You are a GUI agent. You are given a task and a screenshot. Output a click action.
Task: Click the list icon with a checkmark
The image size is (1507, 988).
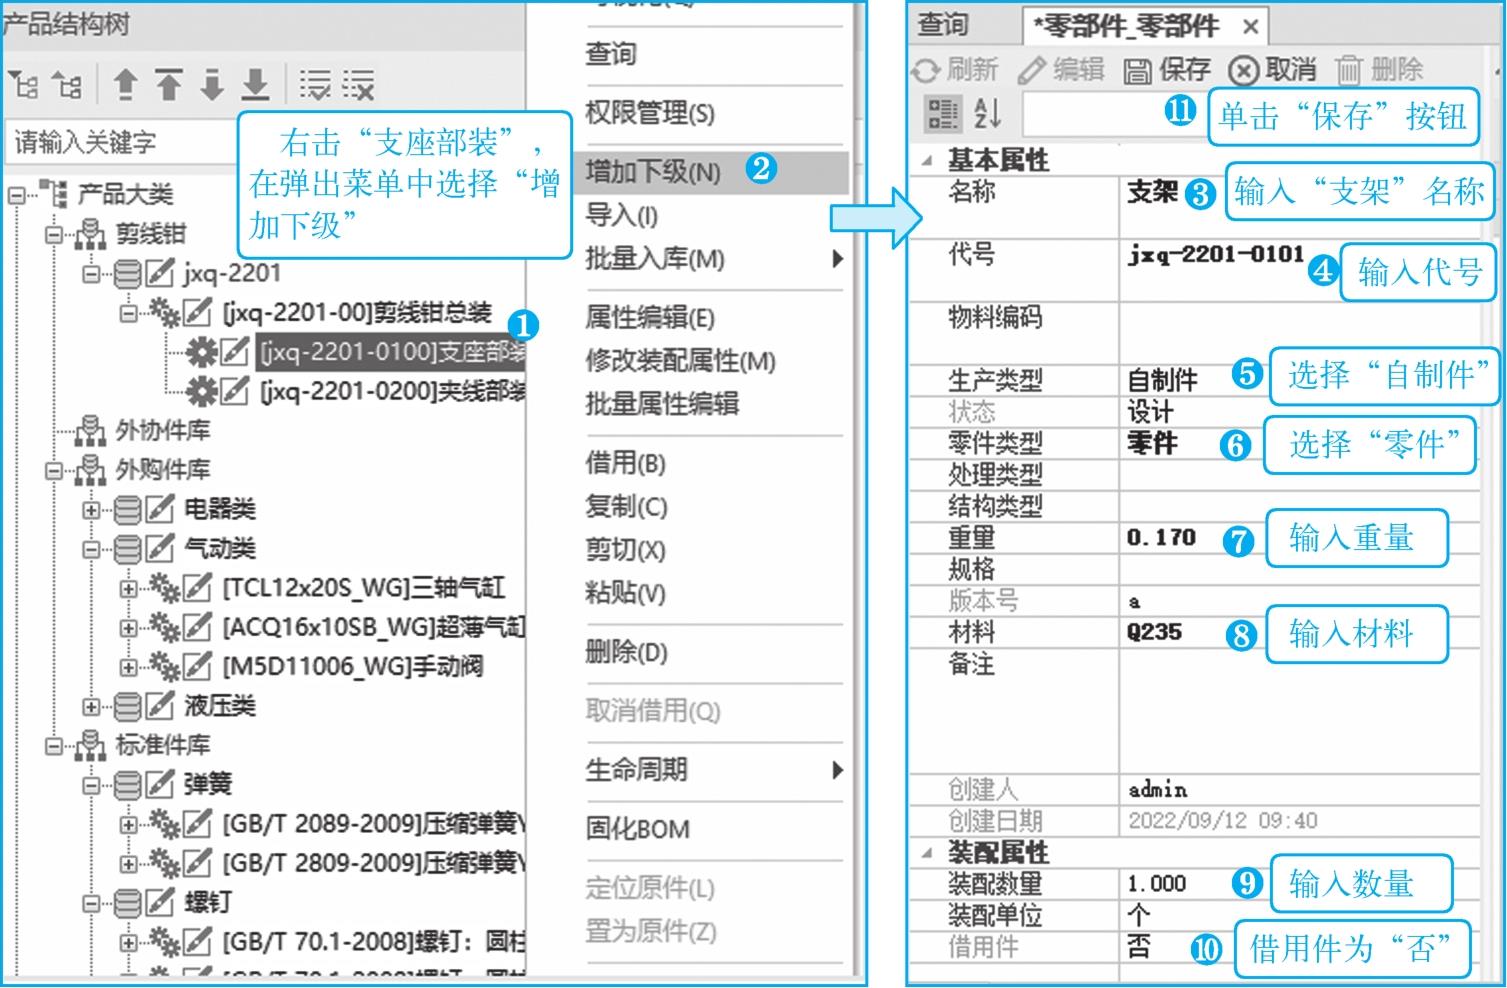coord(315,85)
